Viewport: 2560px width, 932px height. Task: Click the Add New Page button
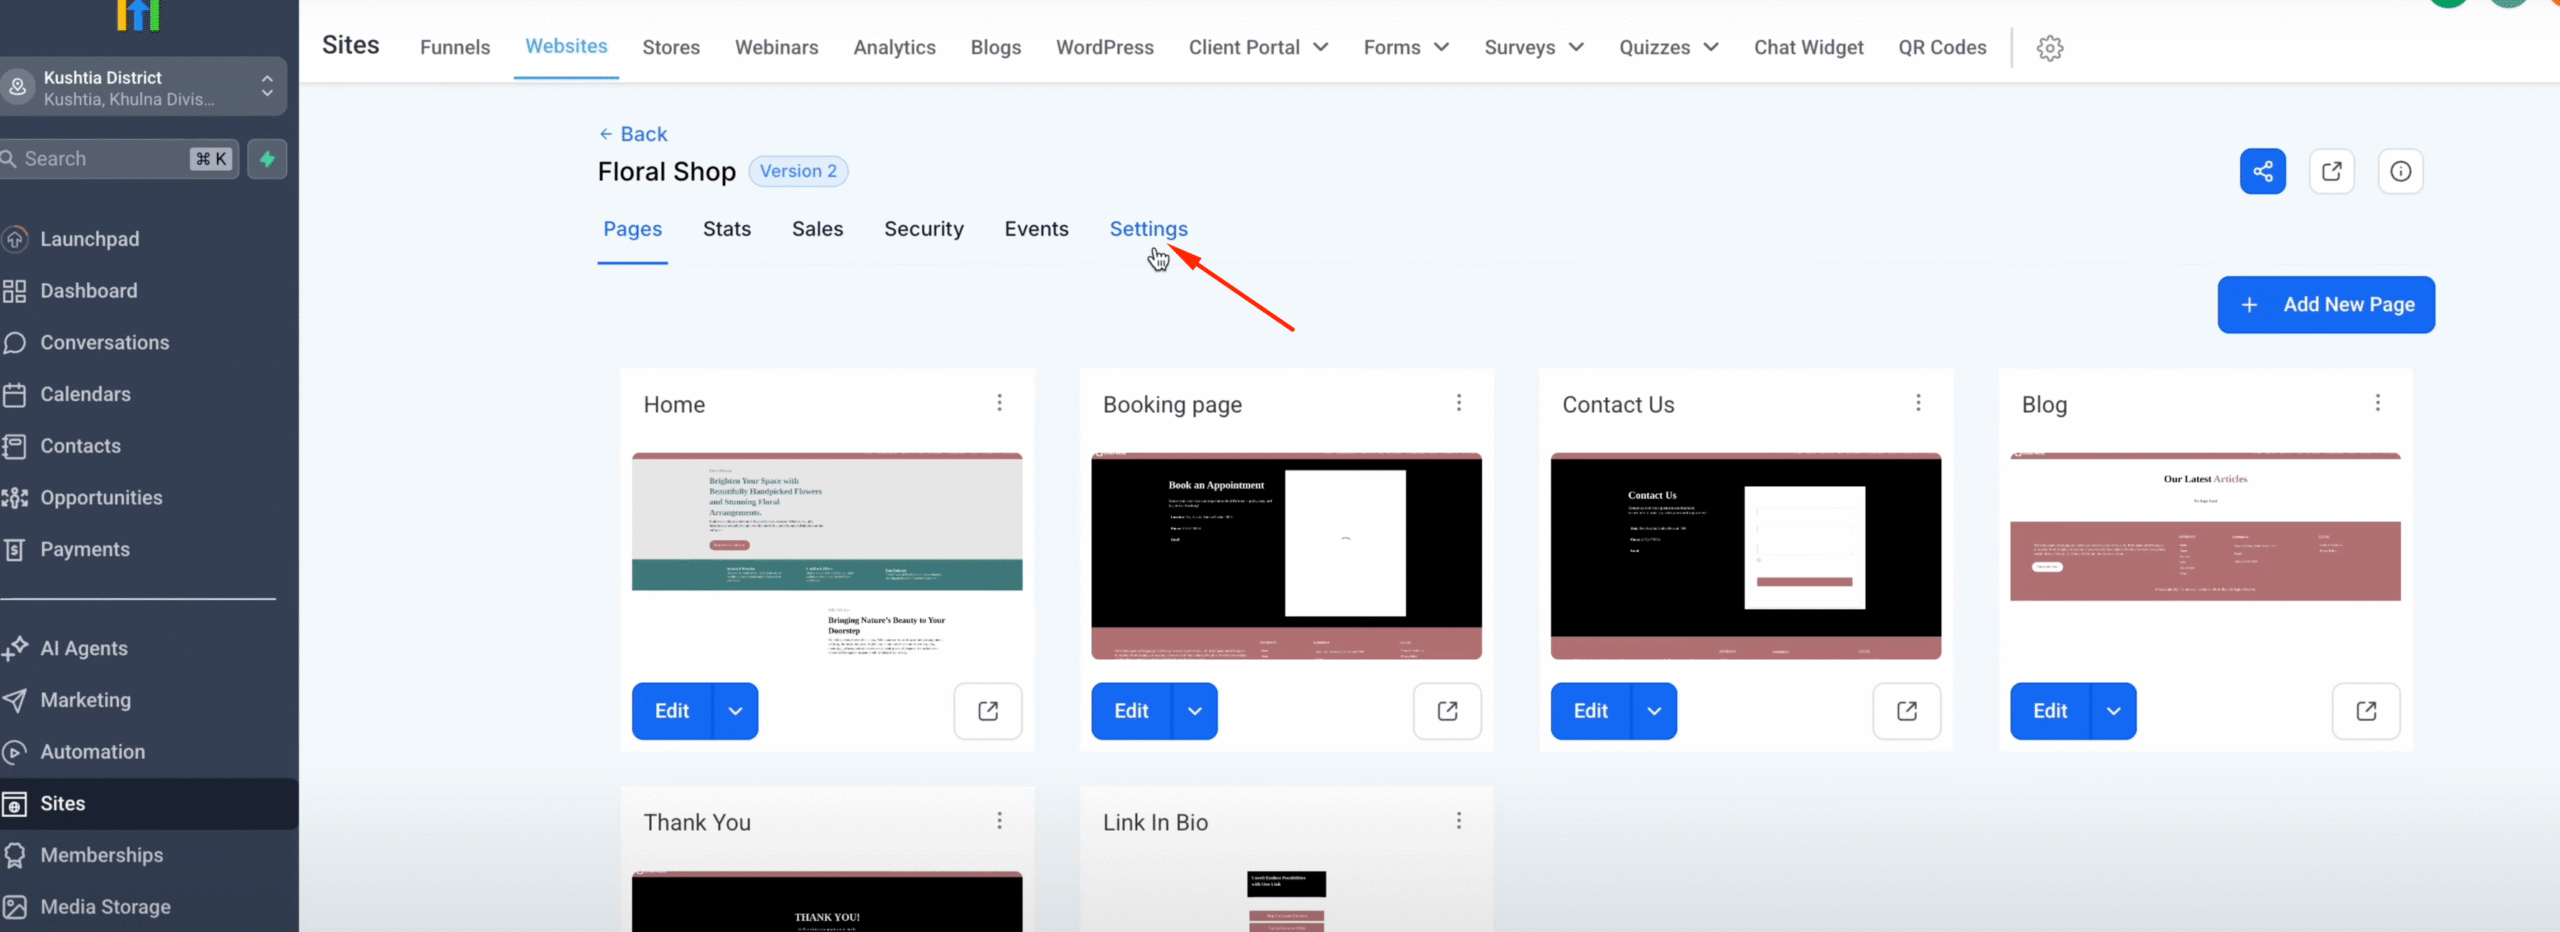click(2325, 305)
